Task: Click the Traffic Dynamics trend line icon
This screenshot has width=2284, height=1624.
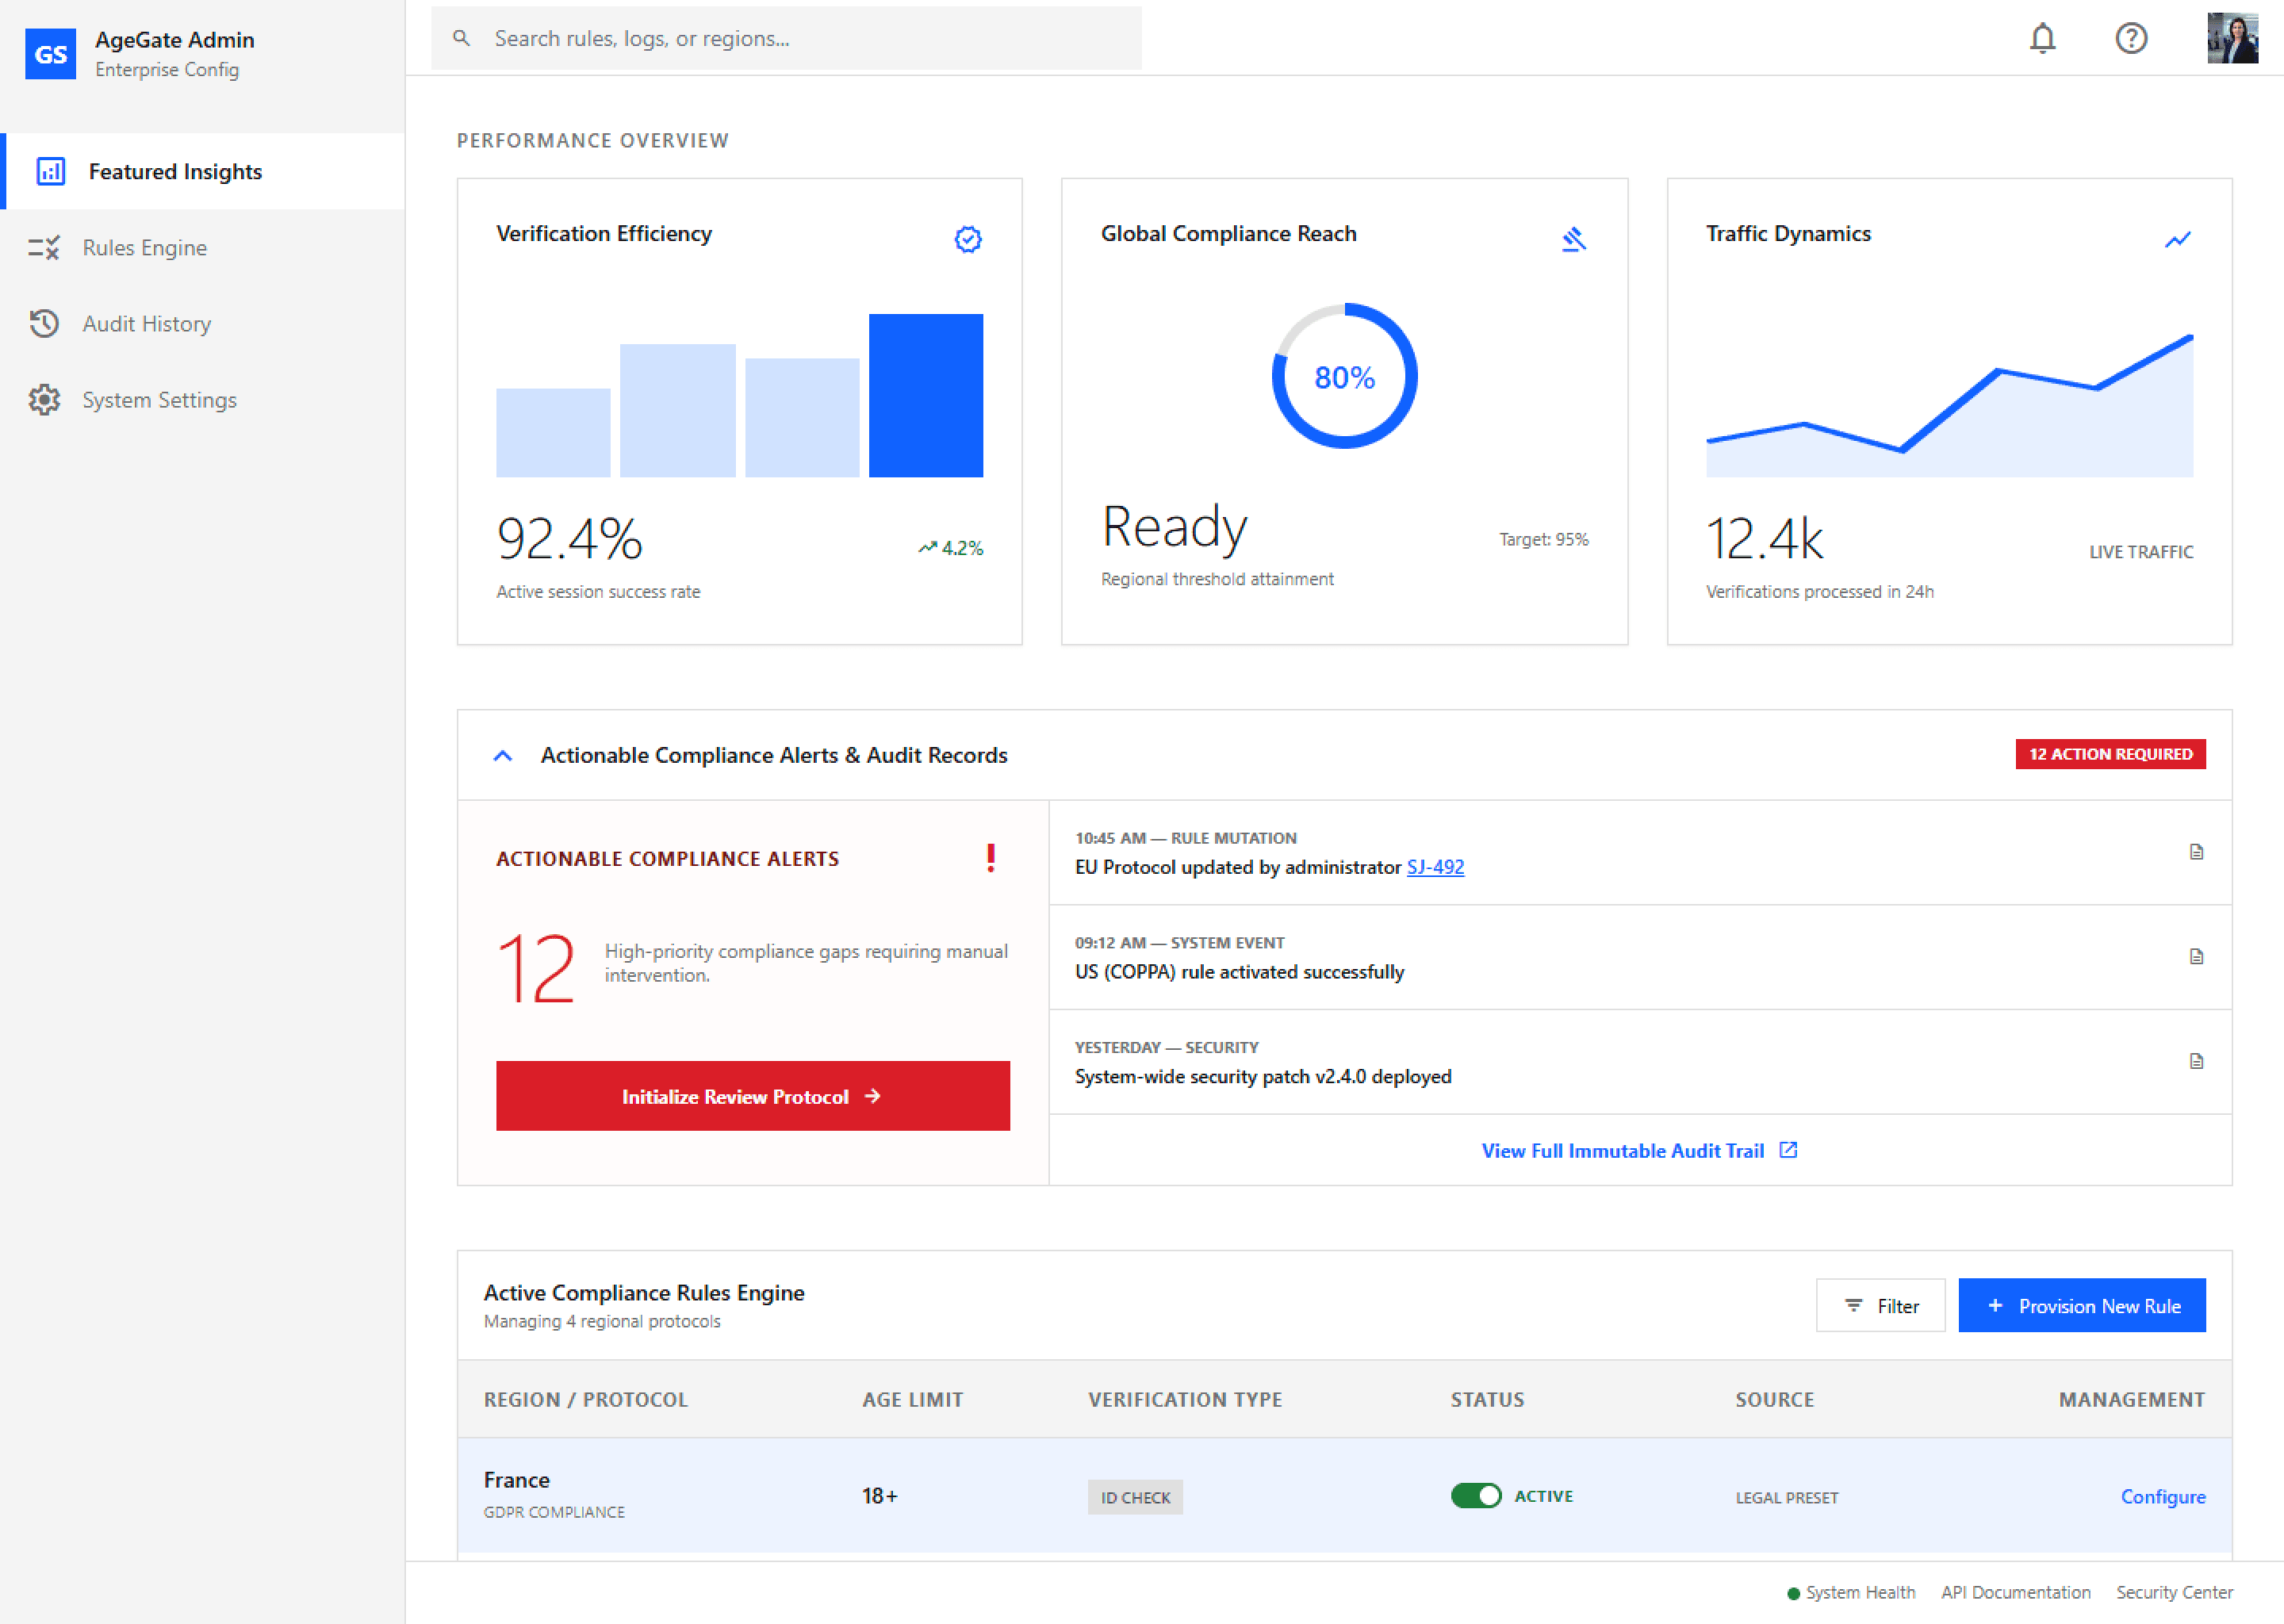Action: [x=2177, y=239]
